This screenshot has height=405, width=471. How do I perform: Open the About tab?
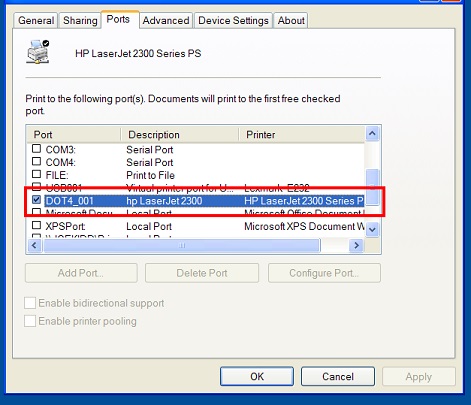coord(291,21)
